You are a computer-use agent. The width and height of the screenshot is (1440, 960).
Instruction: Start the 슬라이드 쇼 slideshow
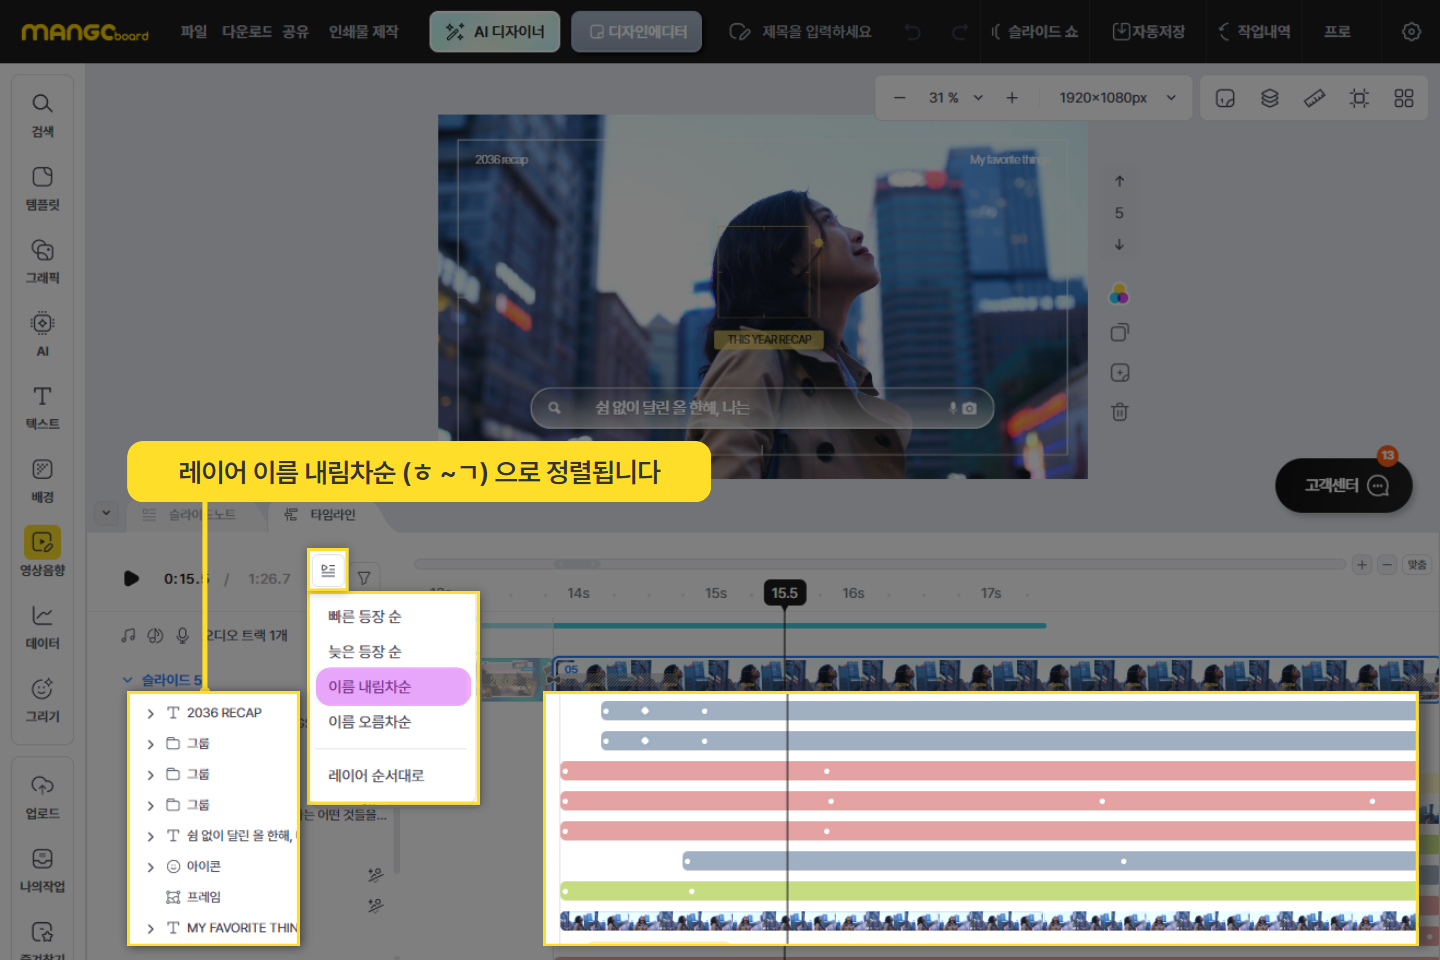(1035, 32)
